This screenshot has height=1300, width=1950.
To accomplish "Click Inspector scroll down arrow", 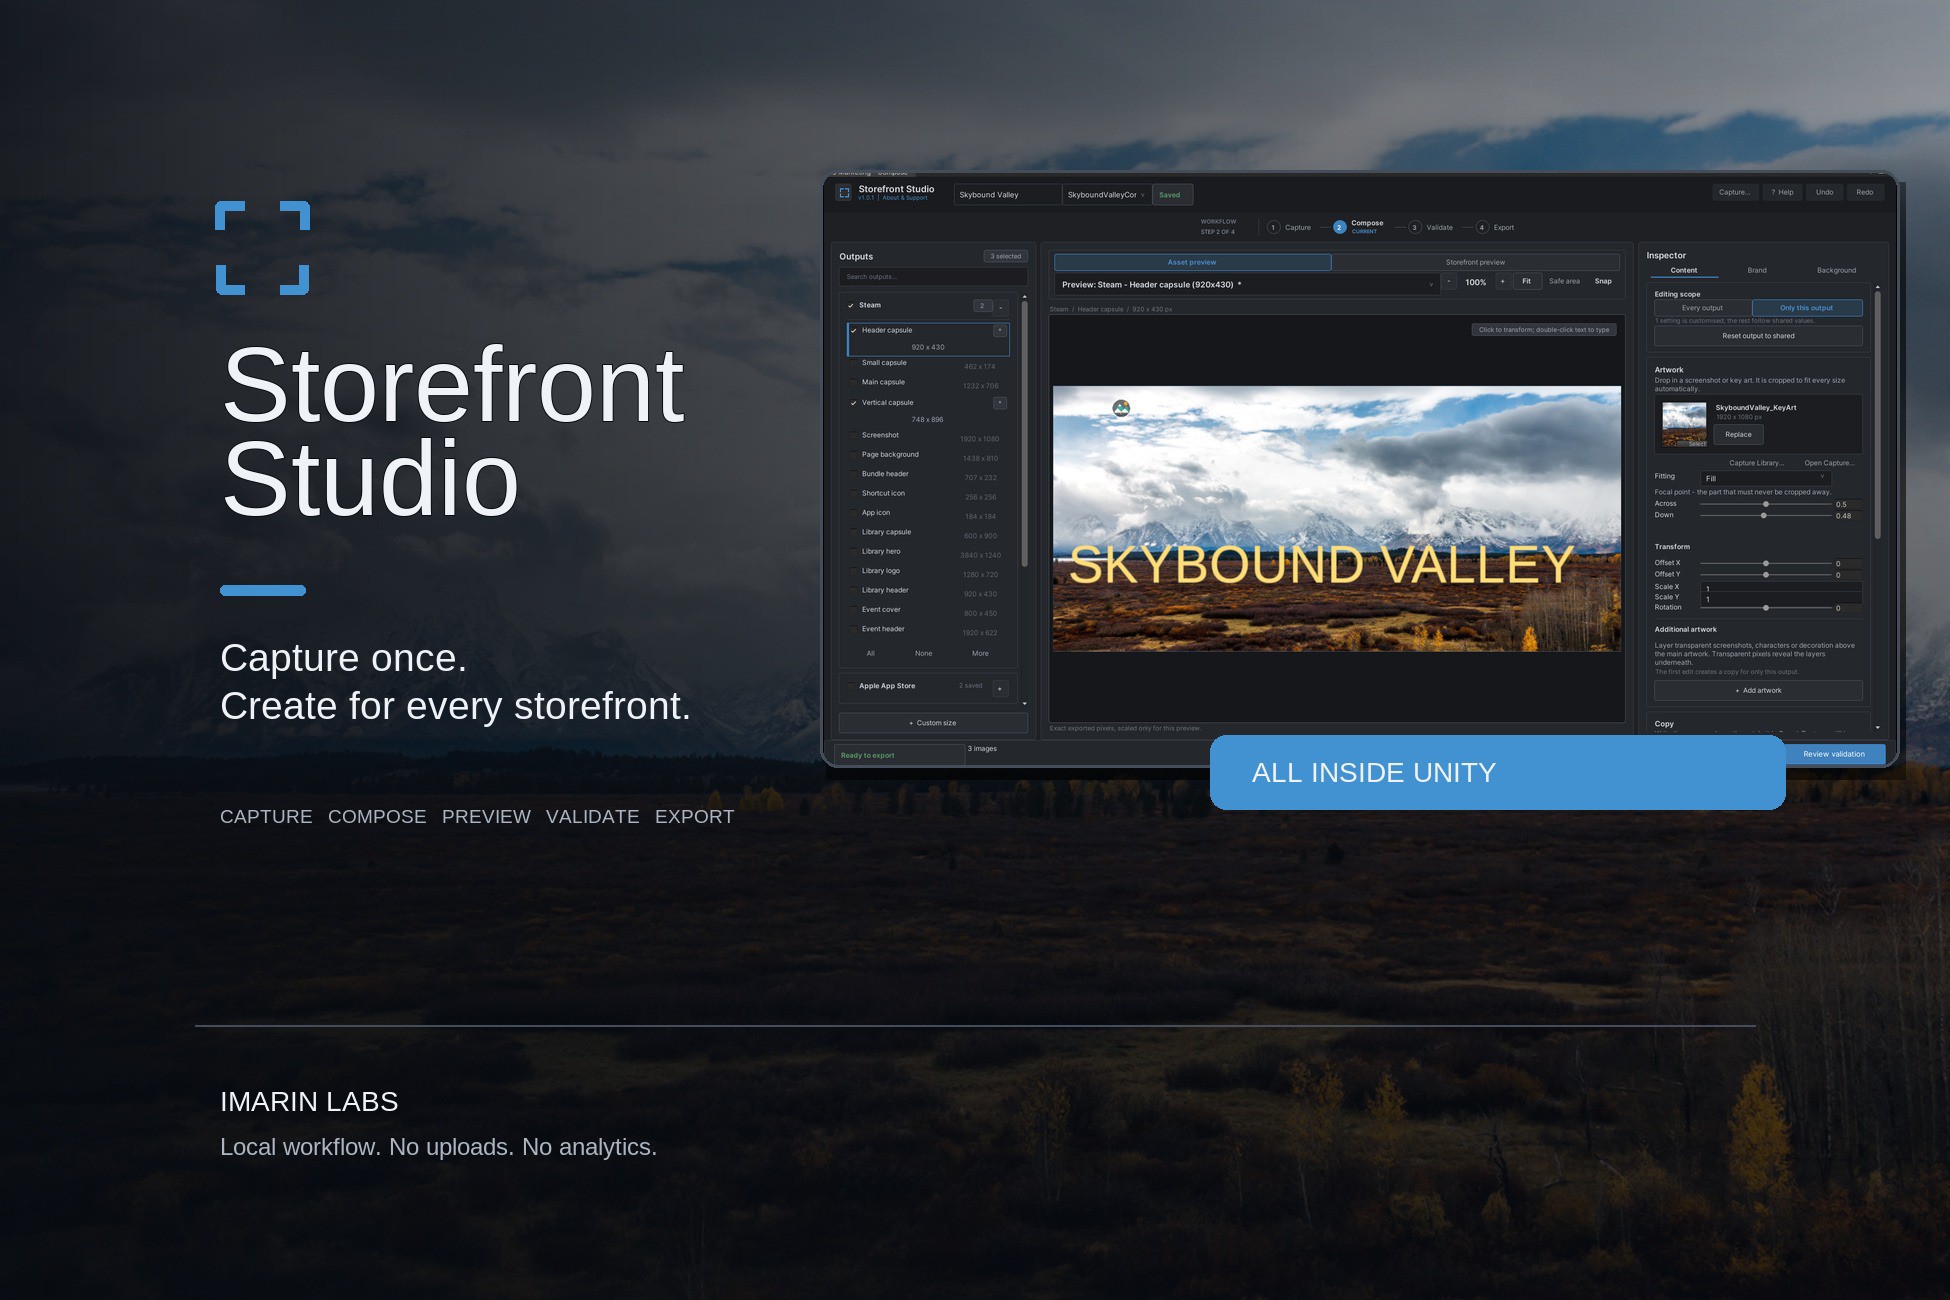I will click(1877, 728).
